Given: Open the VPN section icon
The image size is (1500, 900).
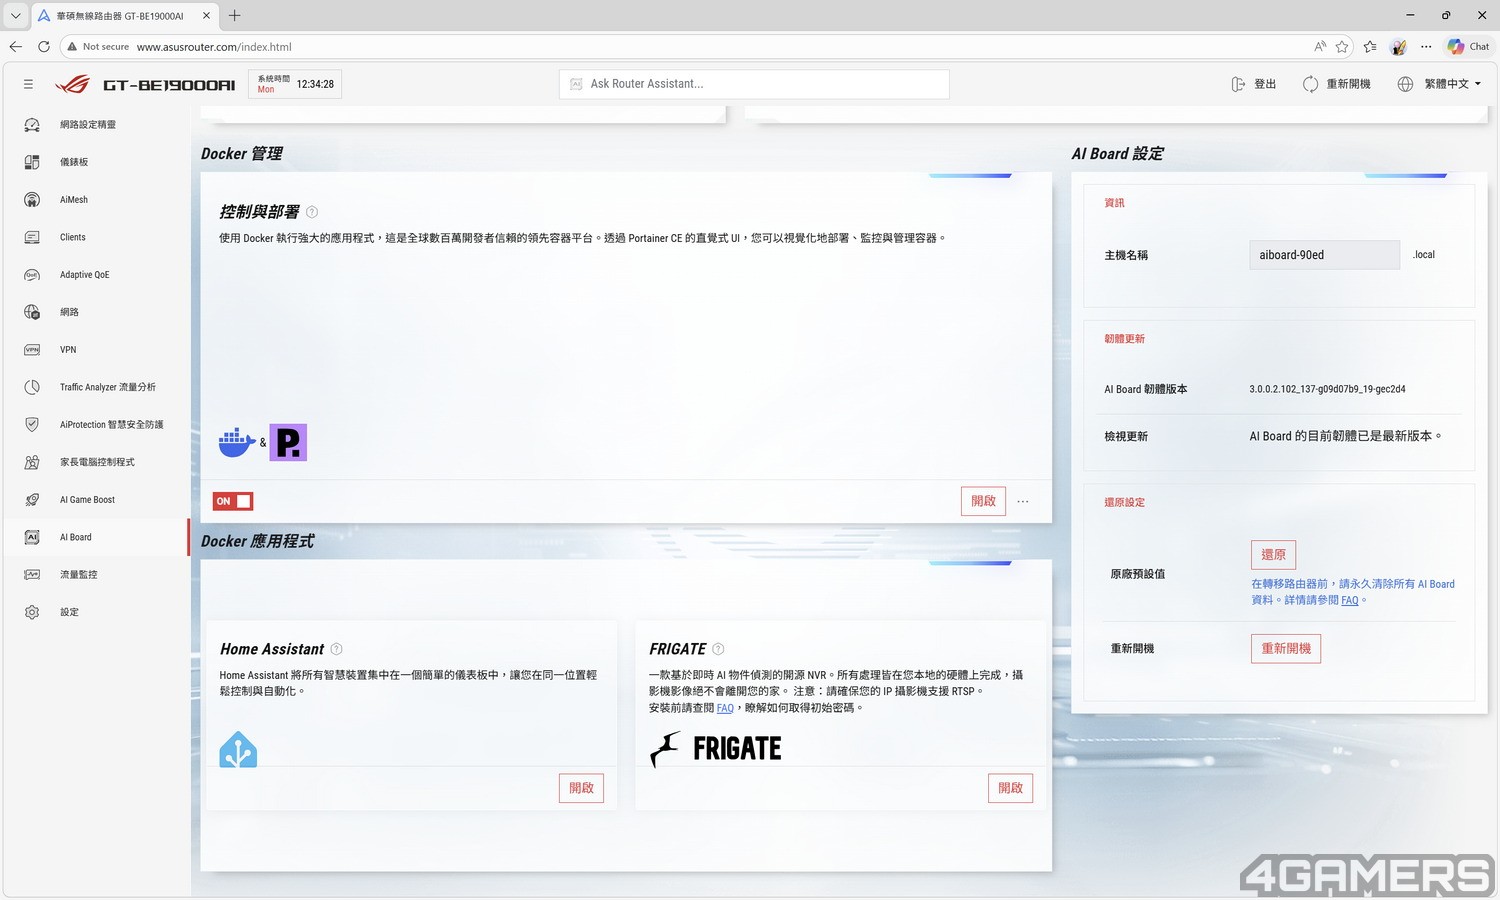Looking at the screenshot, I should click(32, 350).
